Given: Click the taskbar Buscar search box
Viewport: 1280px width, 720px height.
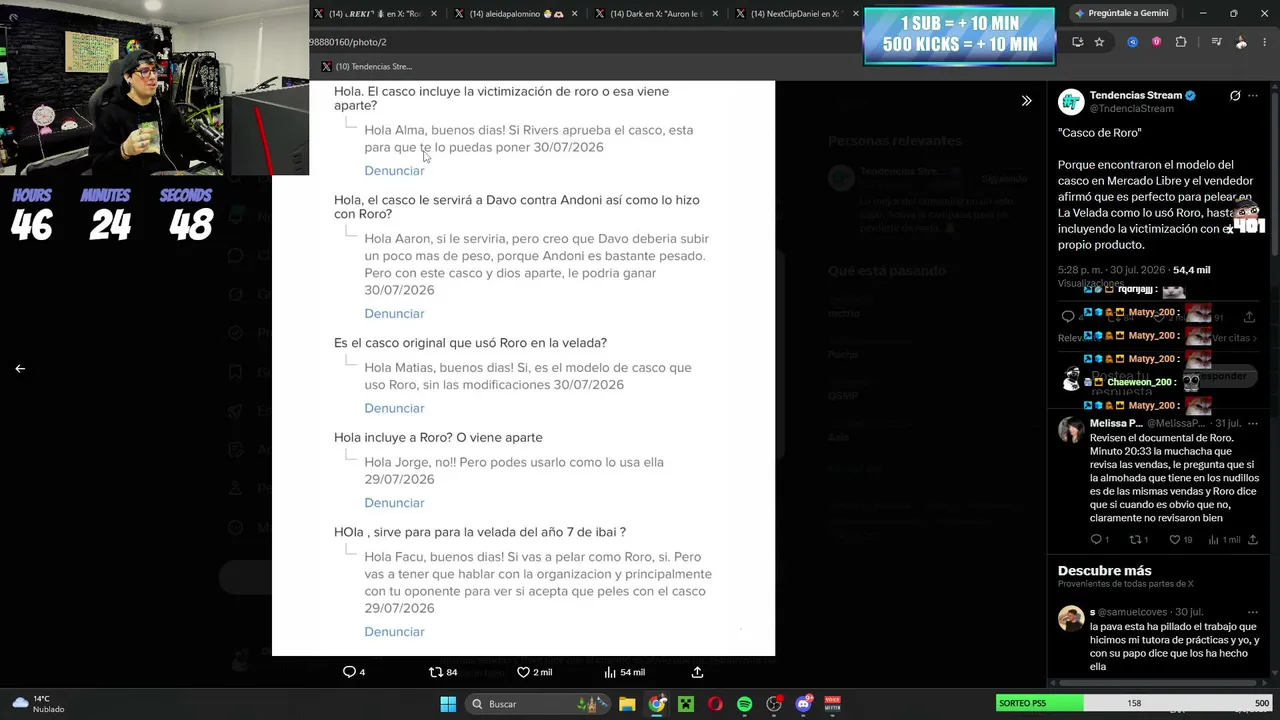Looking at the screenshot, I should point(540,704).
